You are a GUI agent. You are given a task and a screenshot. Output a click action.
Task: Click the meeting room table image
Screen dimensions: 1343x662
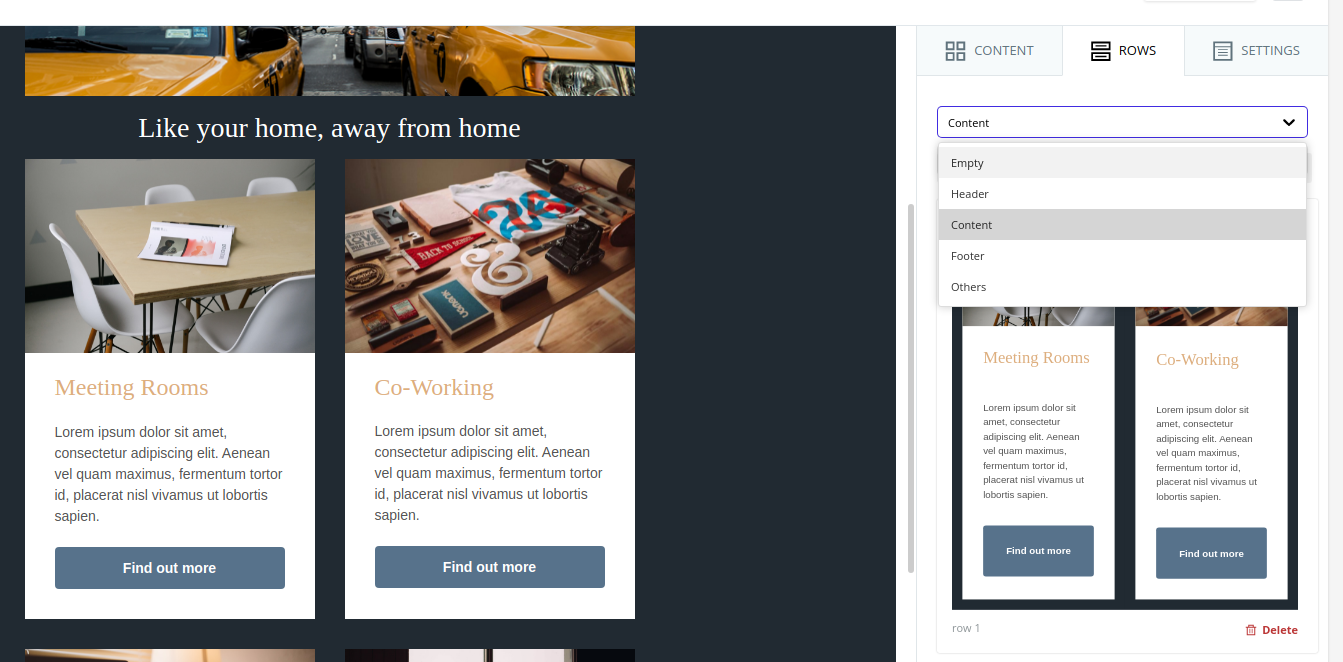pyautogui.click(x=170, y=256)
